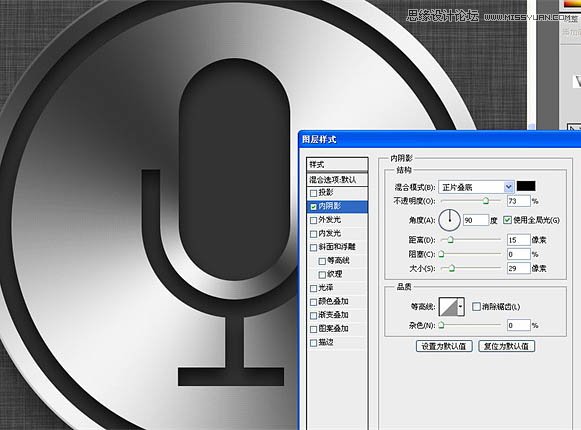
Task: Click the 杂色 noise slider handle
Action: coord(441,325)
